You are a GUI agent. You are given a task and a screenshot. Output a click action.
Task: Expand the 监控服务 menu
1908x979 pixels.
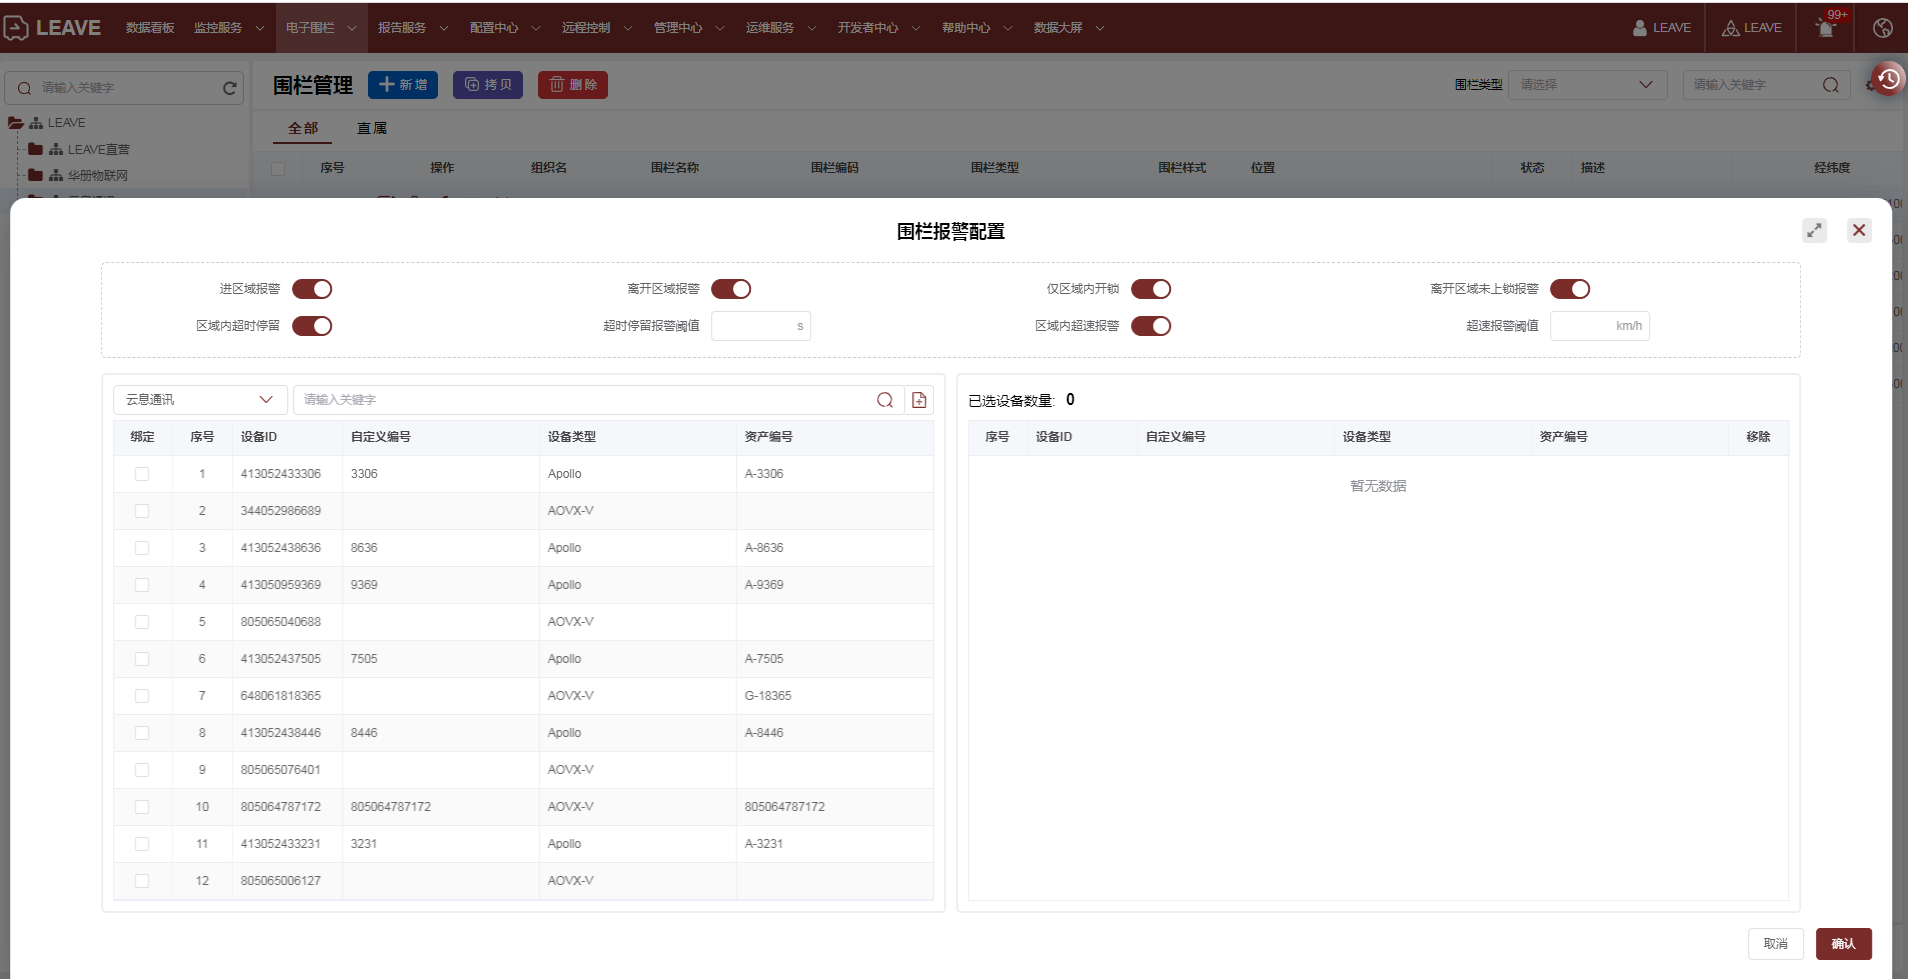pos(229,28)
